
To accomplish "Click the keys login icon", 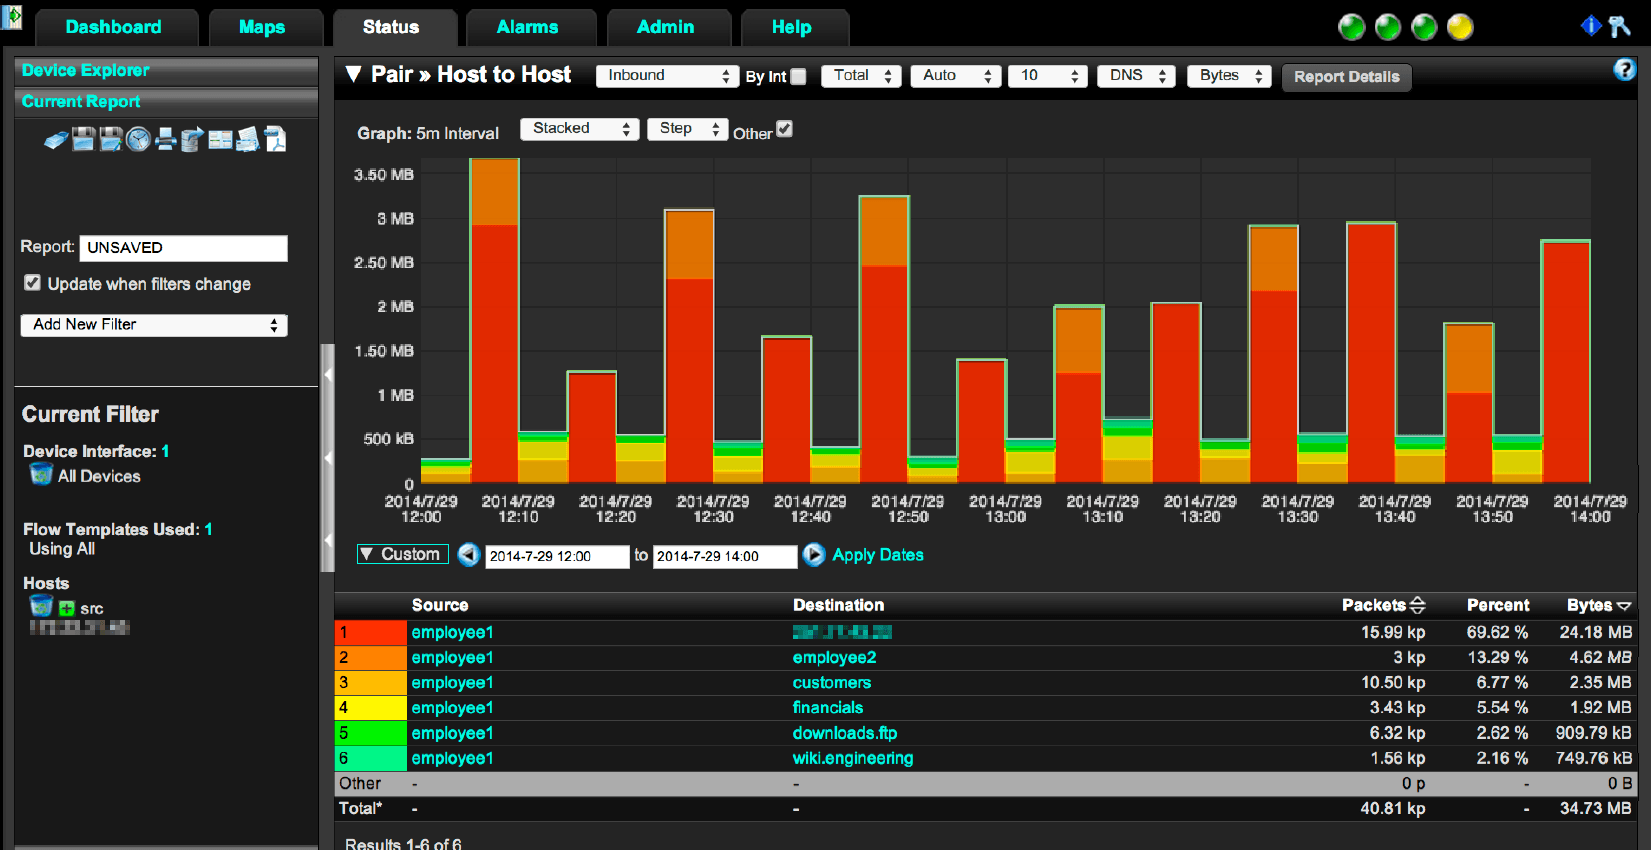I will coord(1619,26).
